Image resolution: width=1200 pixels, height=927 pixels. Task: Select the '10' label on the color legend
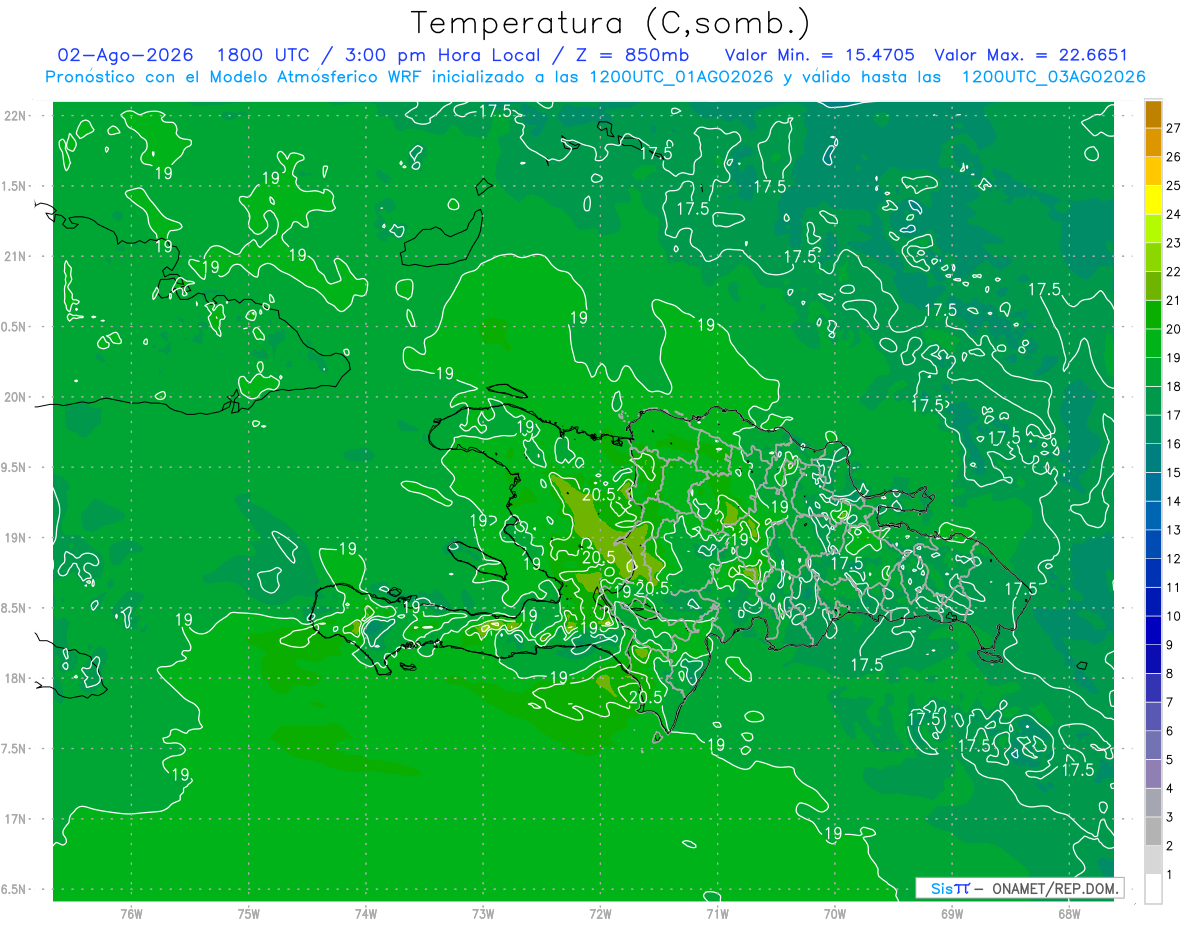1174,616
